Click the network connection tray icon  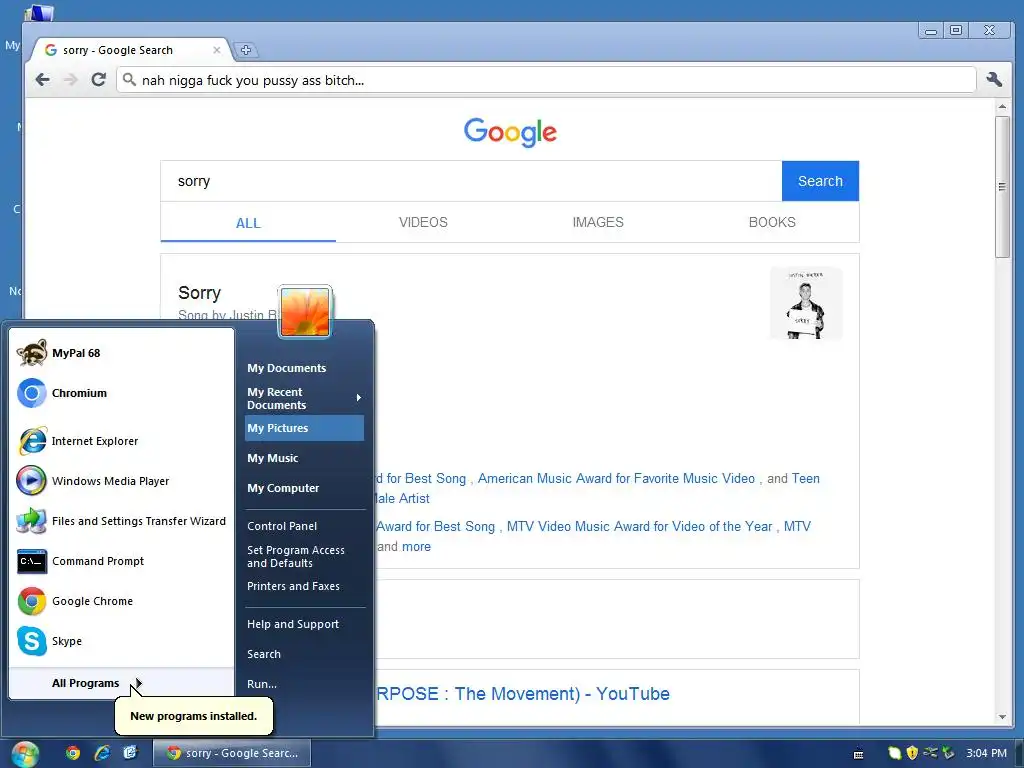coord(930,752)
